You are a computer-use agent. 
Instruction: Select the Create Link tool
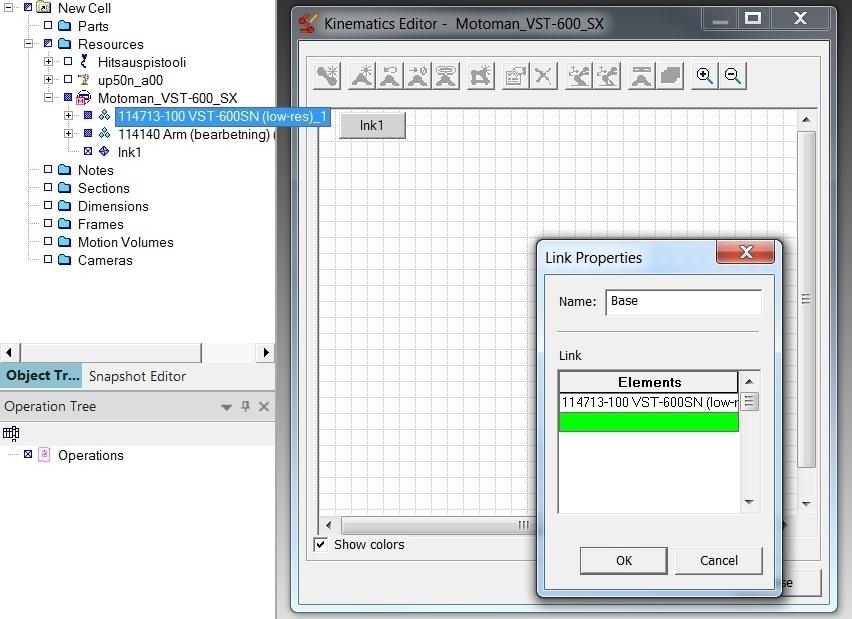point(327,76)
